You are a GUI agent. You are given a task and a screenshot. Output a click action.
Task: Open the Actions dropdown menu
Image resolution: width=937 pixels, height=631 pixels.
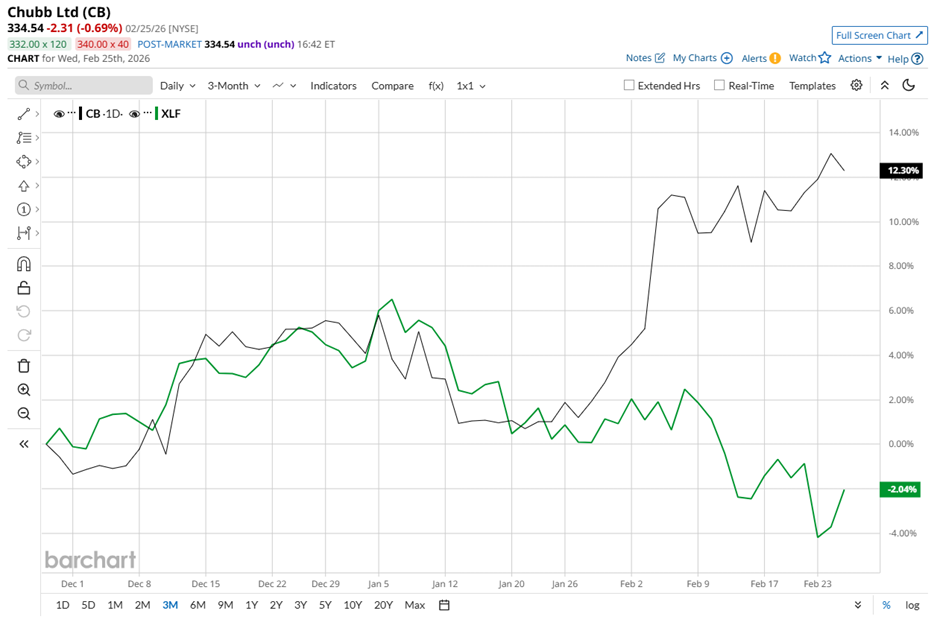860,58
